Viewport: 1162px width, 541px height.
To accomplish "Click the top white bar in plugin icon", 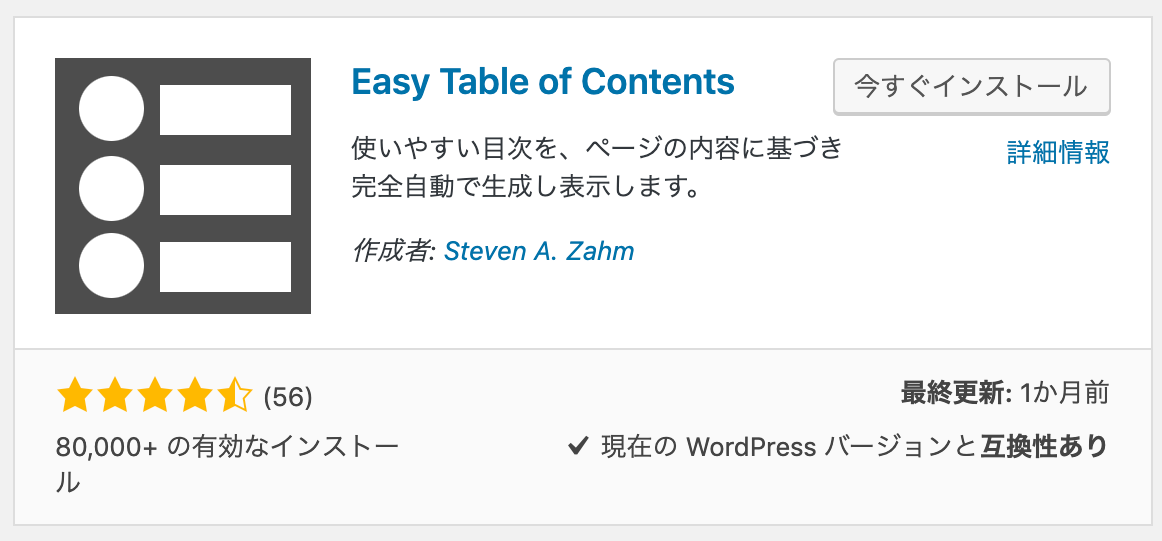I will 225,110.
